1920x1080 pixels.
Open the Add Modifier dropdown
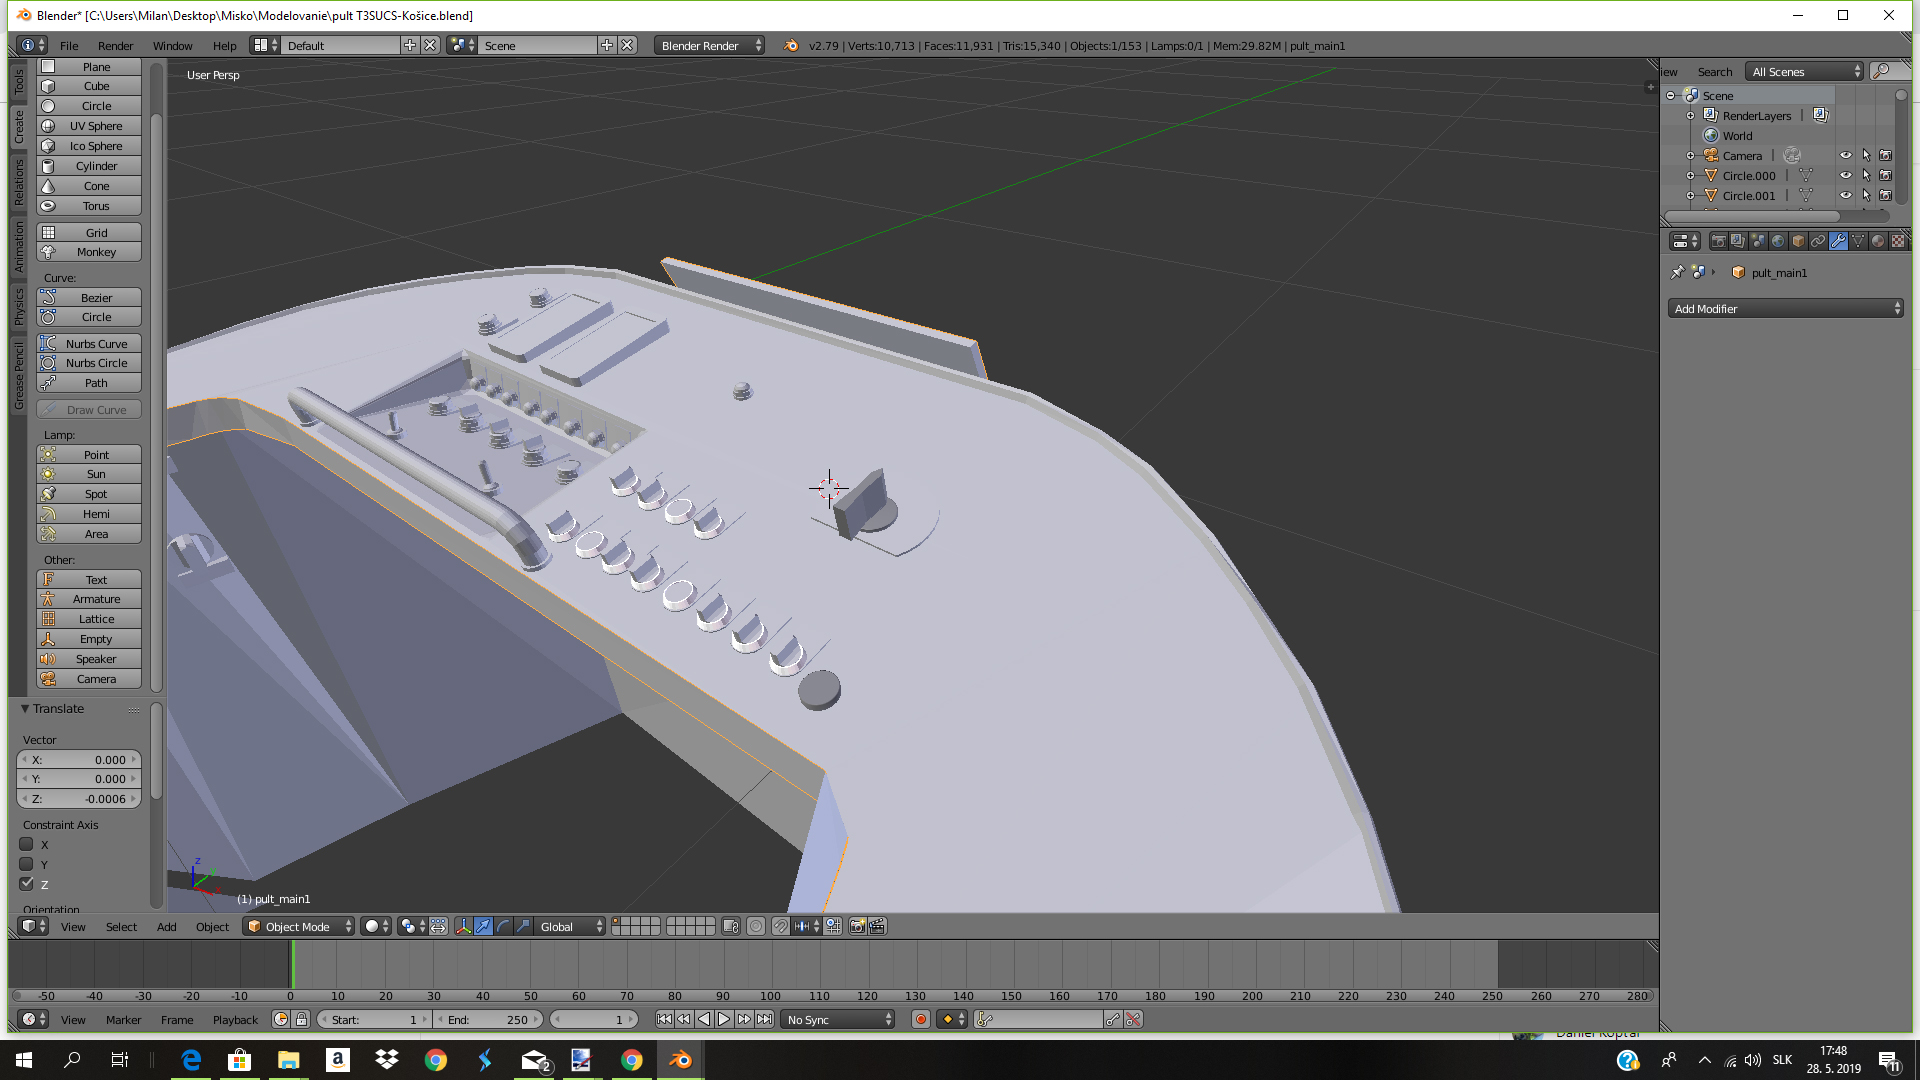[1785, 309]
